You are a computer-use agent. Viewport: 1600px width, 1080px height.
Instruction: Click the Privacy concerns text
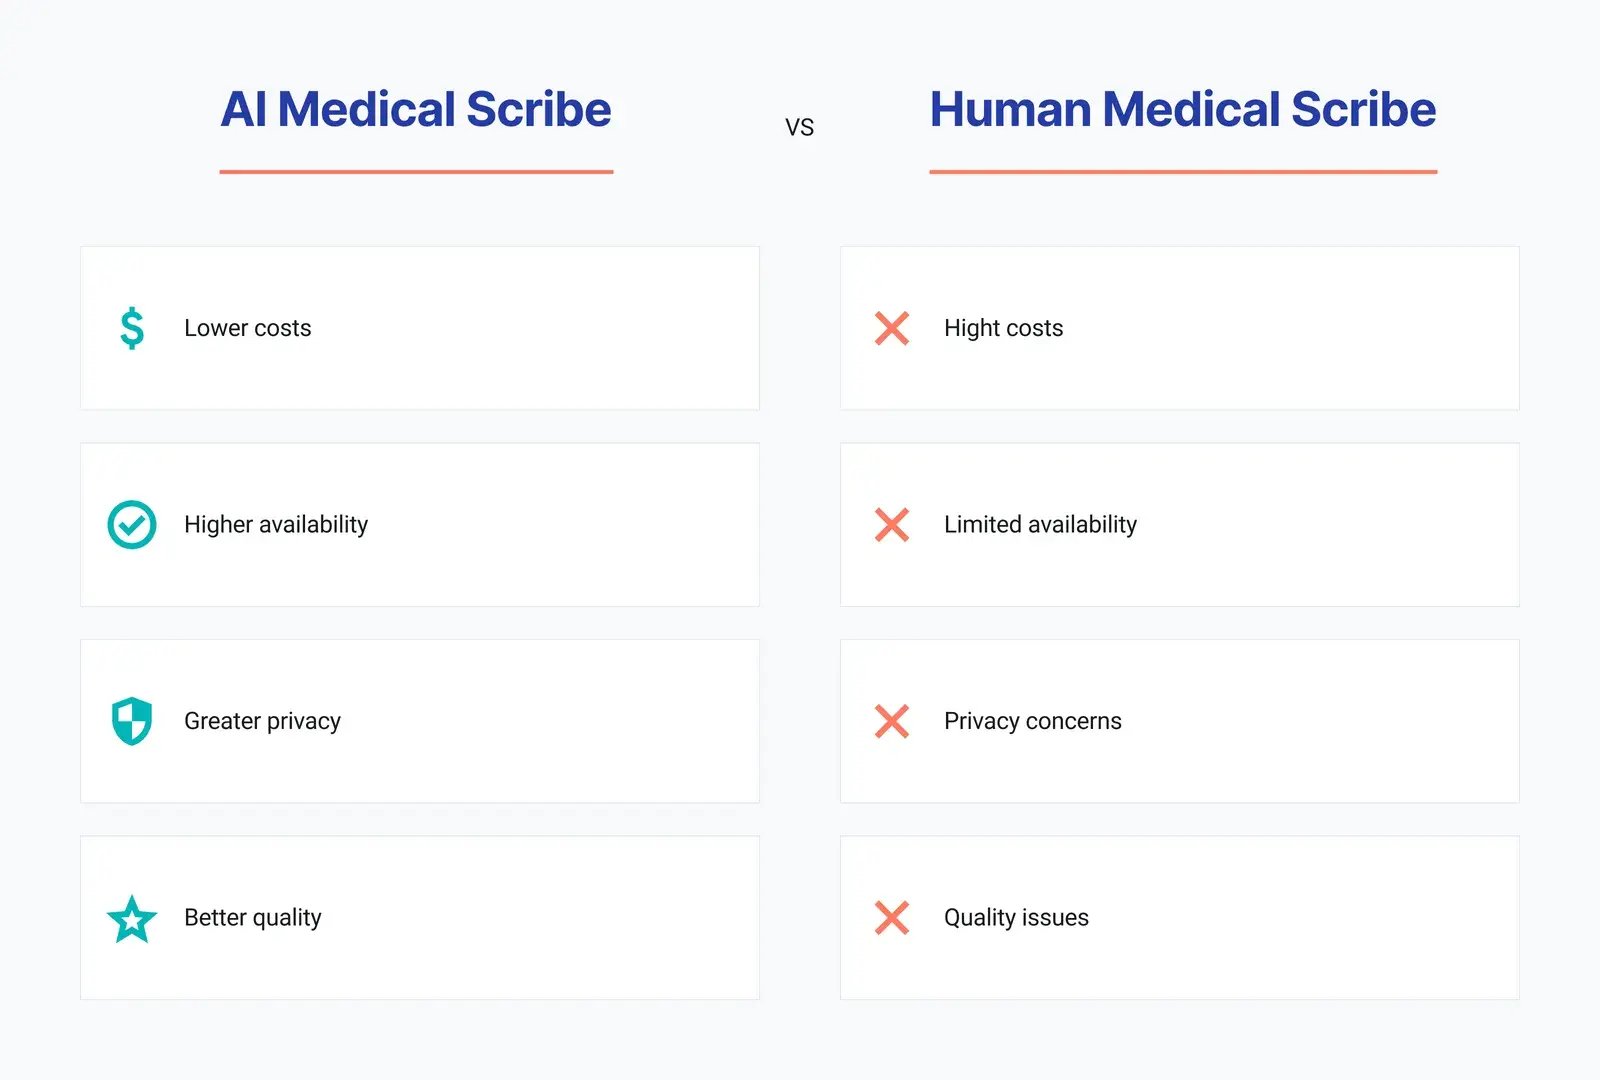(x=1033, y=721)
